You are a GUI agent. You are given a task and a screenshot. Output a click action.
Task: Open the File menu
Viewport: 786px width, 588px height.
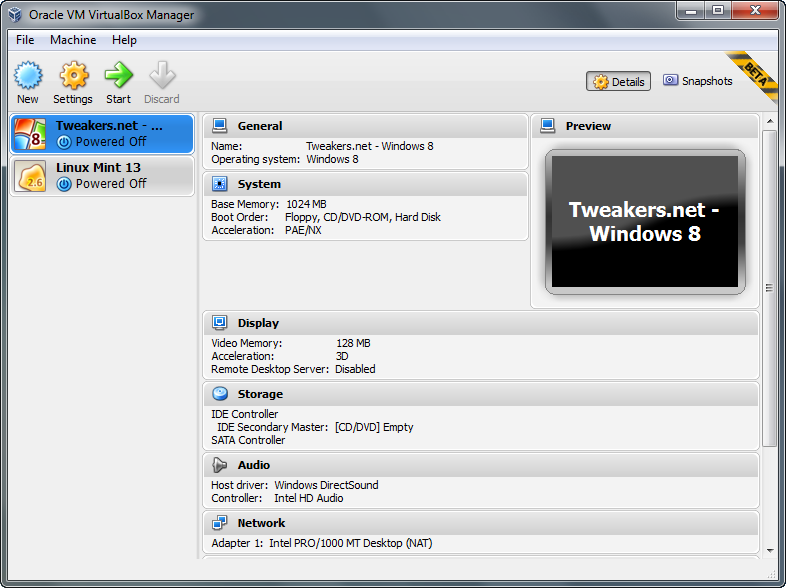(x=25, y=40)
